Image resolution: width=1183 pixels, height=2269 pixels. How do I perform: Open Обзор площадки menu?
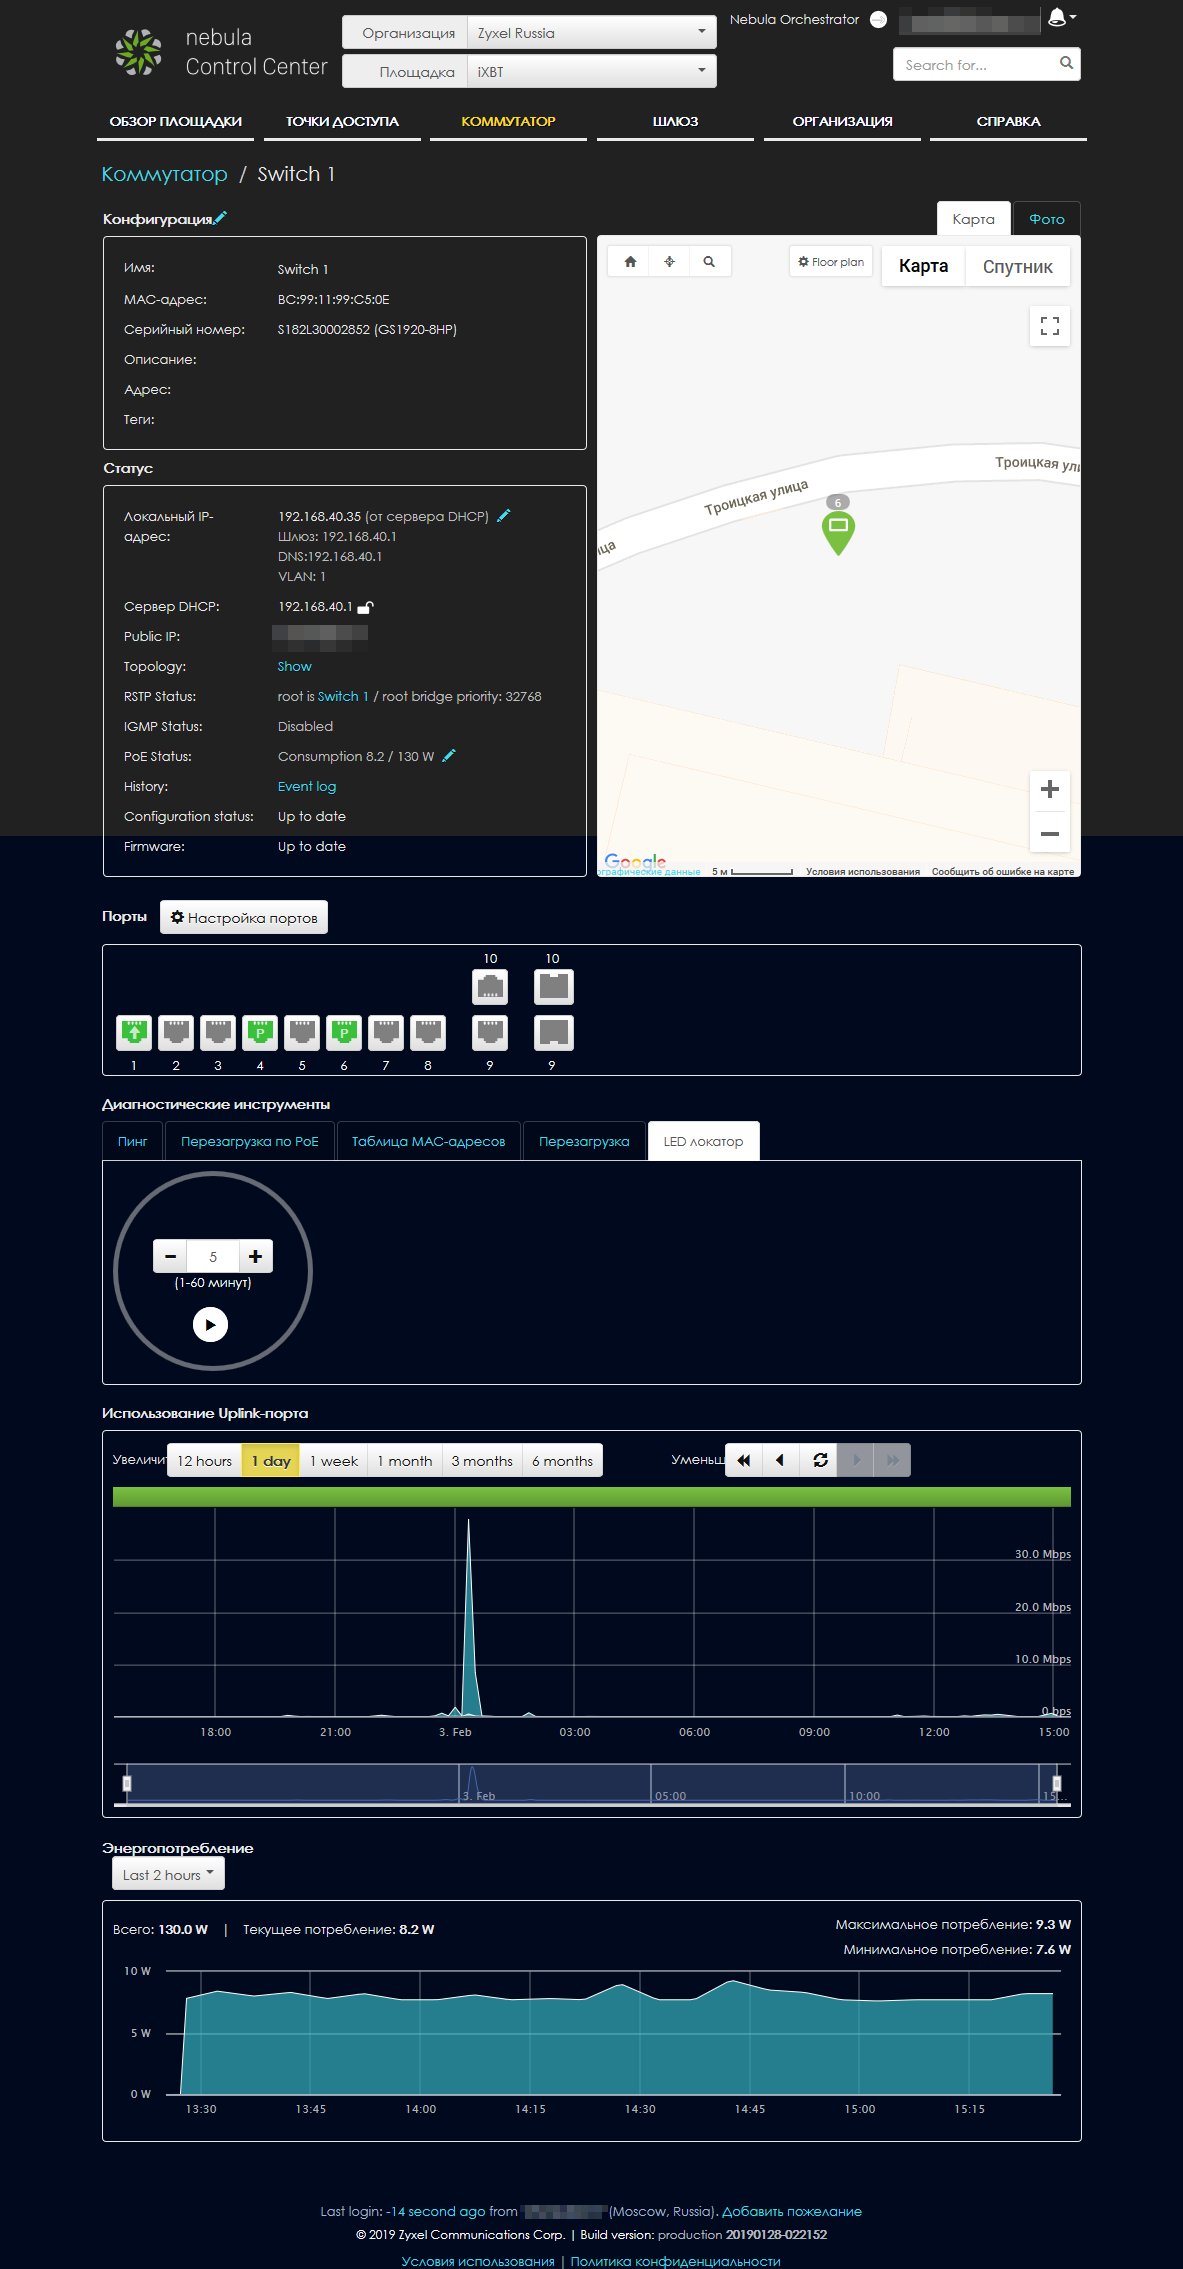[x=176, y=122]
